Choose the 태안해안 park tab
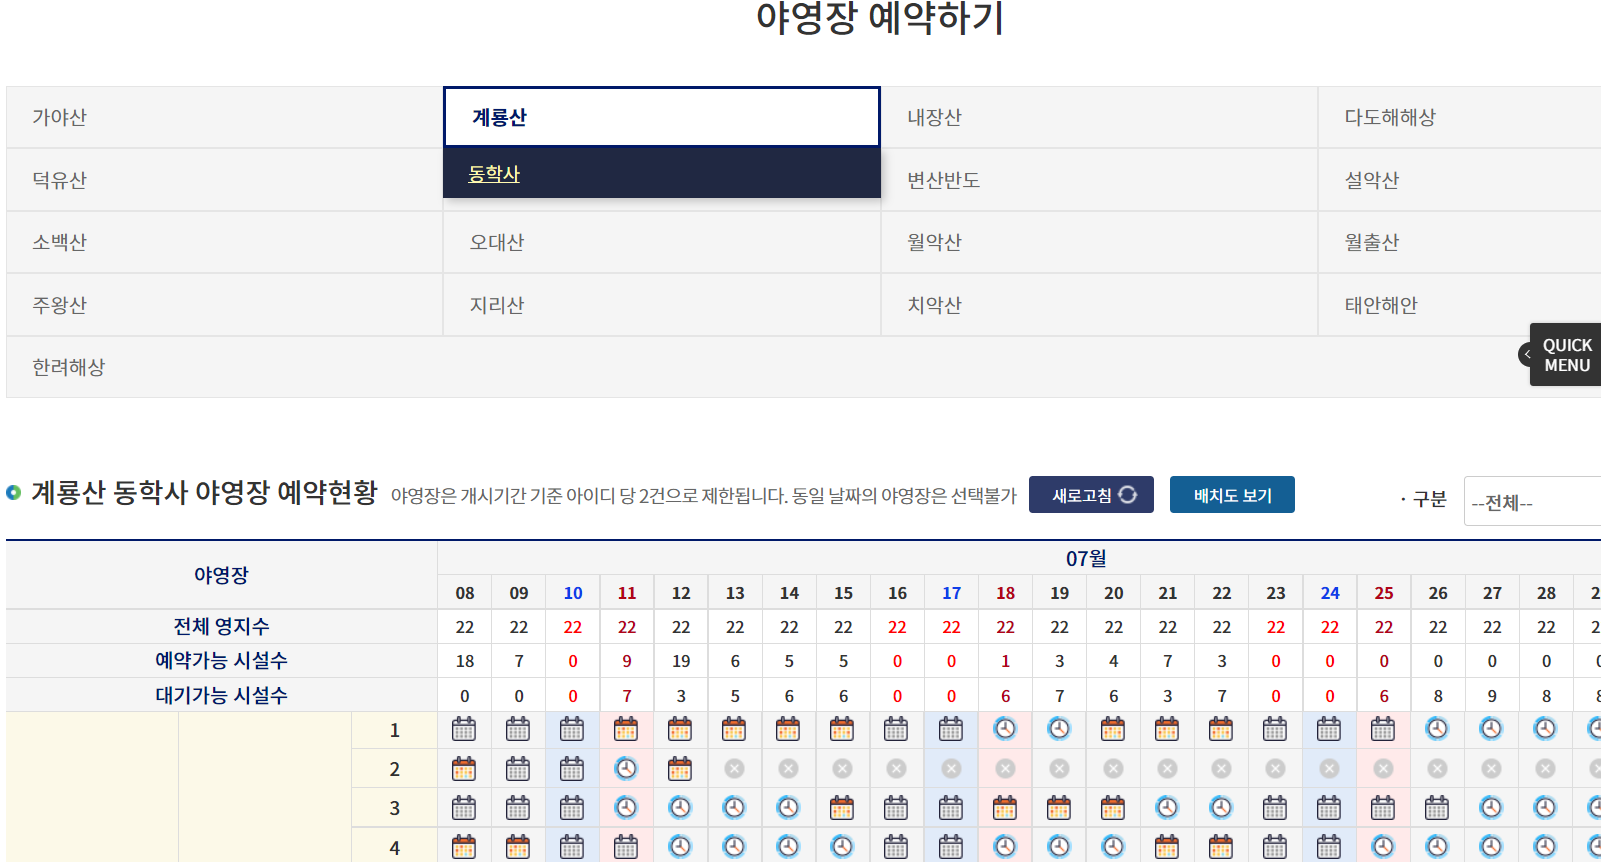The image size is (1601, 862). [x=1460, y=305]
